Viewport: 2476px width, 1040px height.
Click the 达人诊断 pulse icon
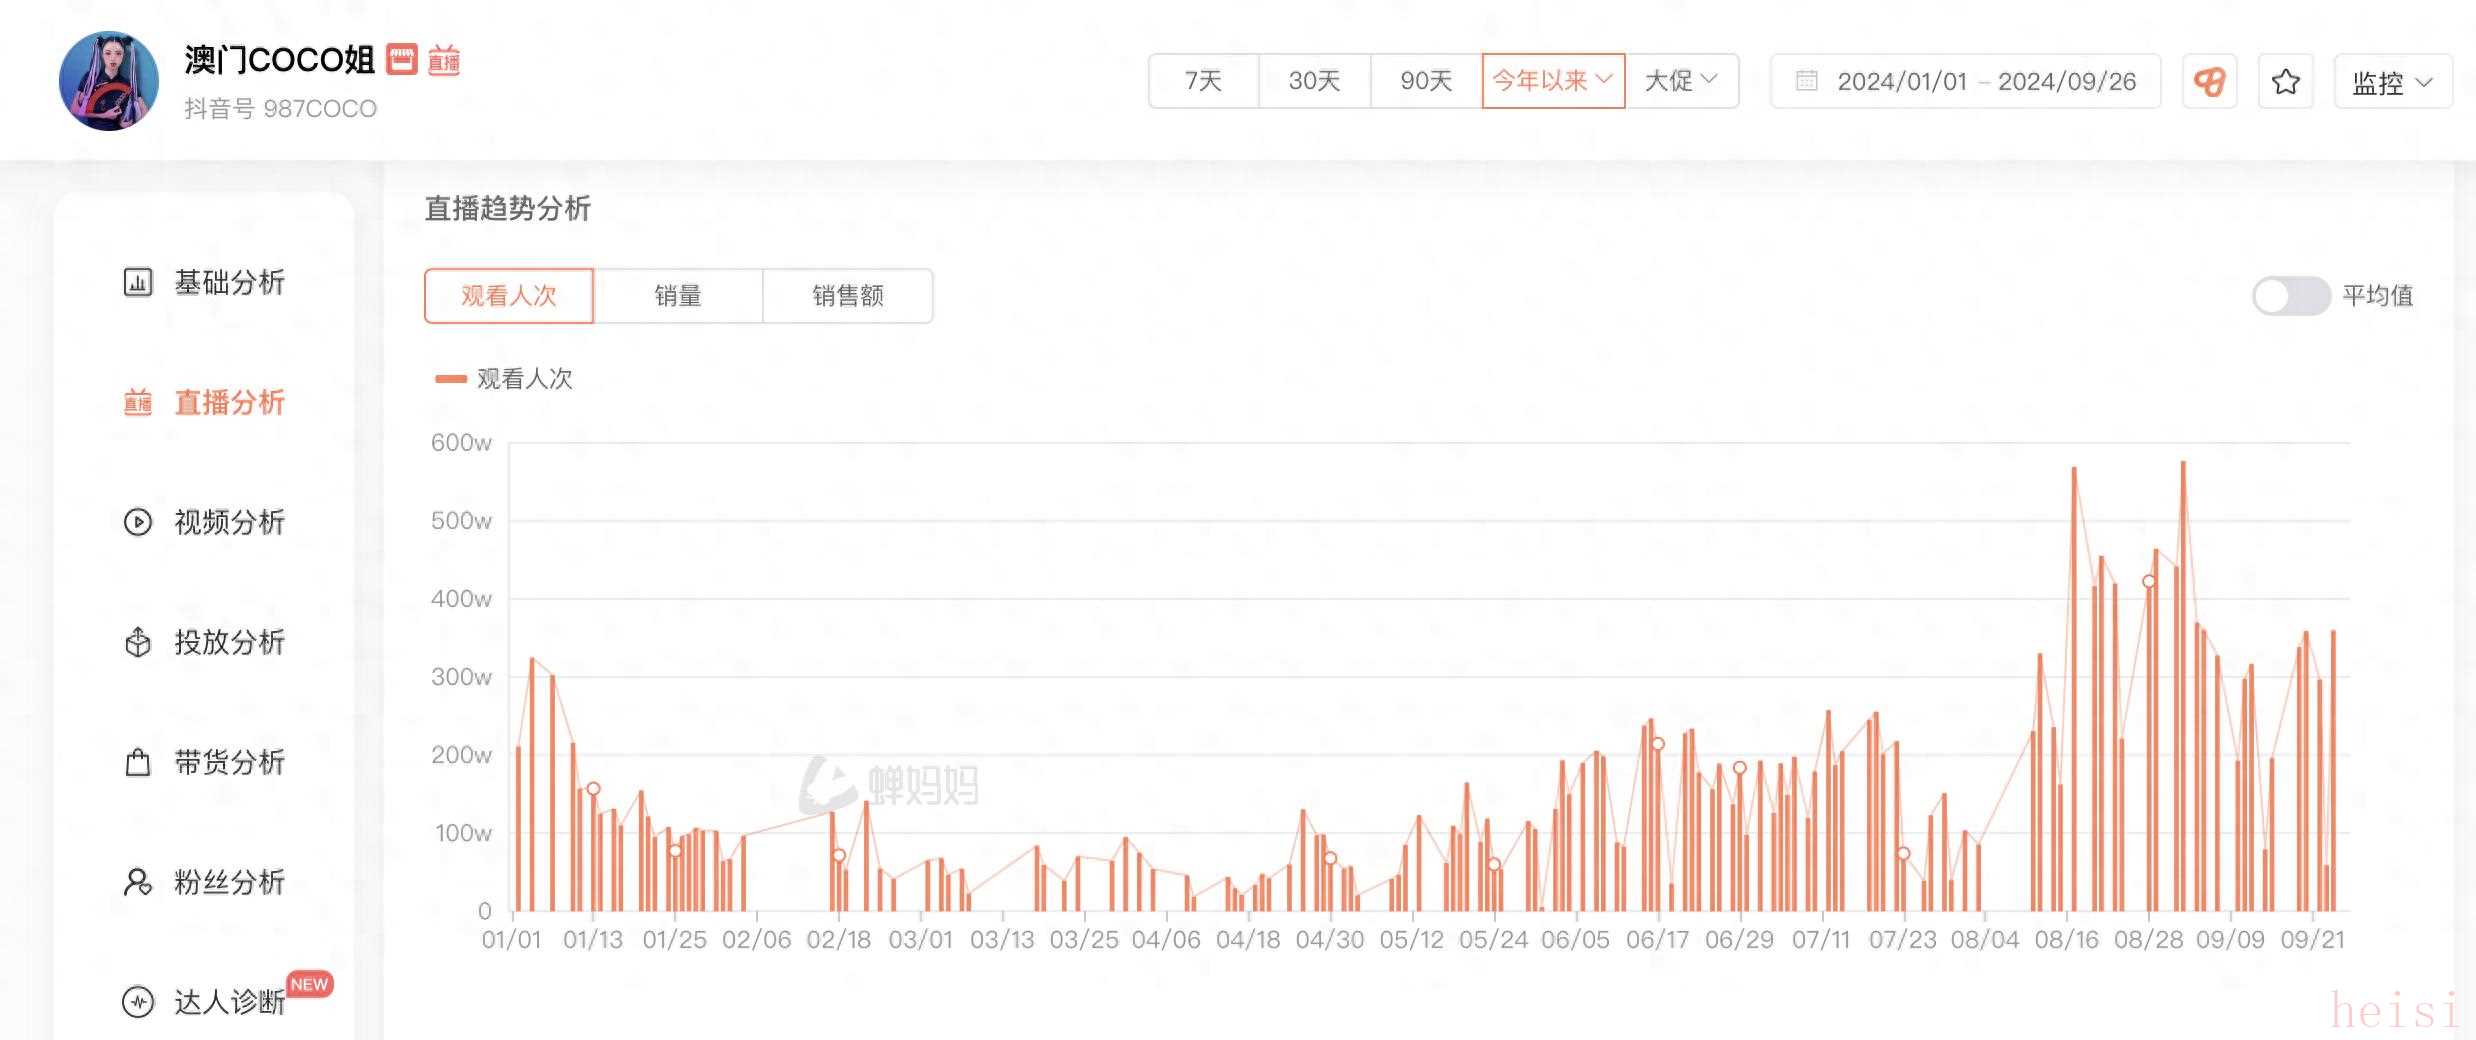point(138,1001)
